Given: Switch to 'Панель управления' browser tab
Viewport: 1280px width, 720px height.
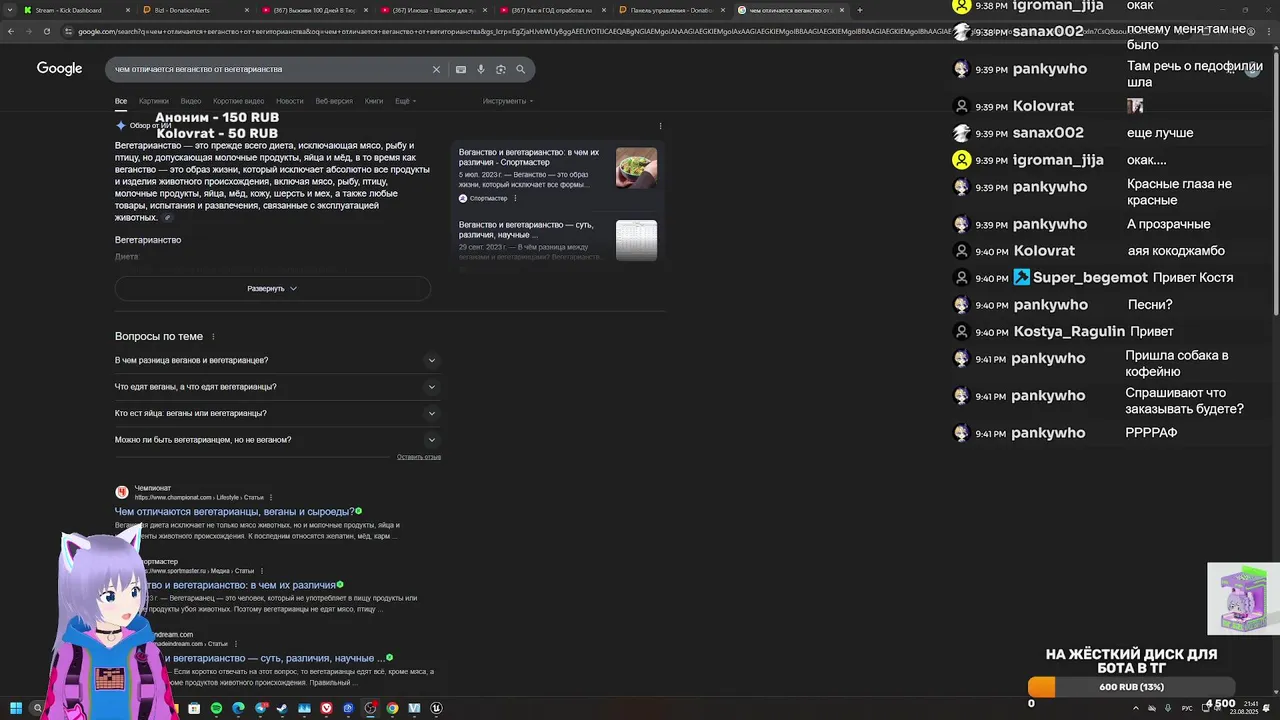Looking at the screenshot, I should 672,10.
